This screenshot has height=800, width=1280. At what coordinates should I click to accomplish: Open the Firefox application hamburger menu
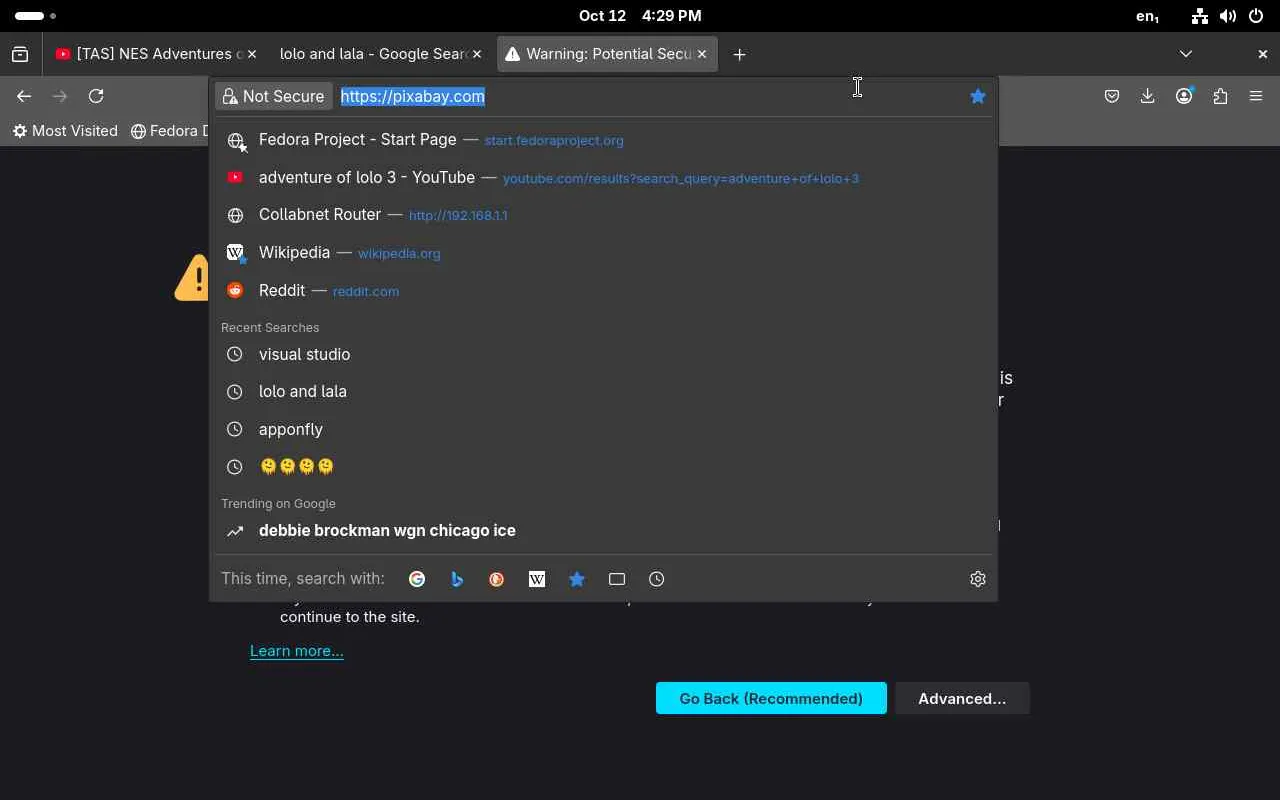[1256, 96]
